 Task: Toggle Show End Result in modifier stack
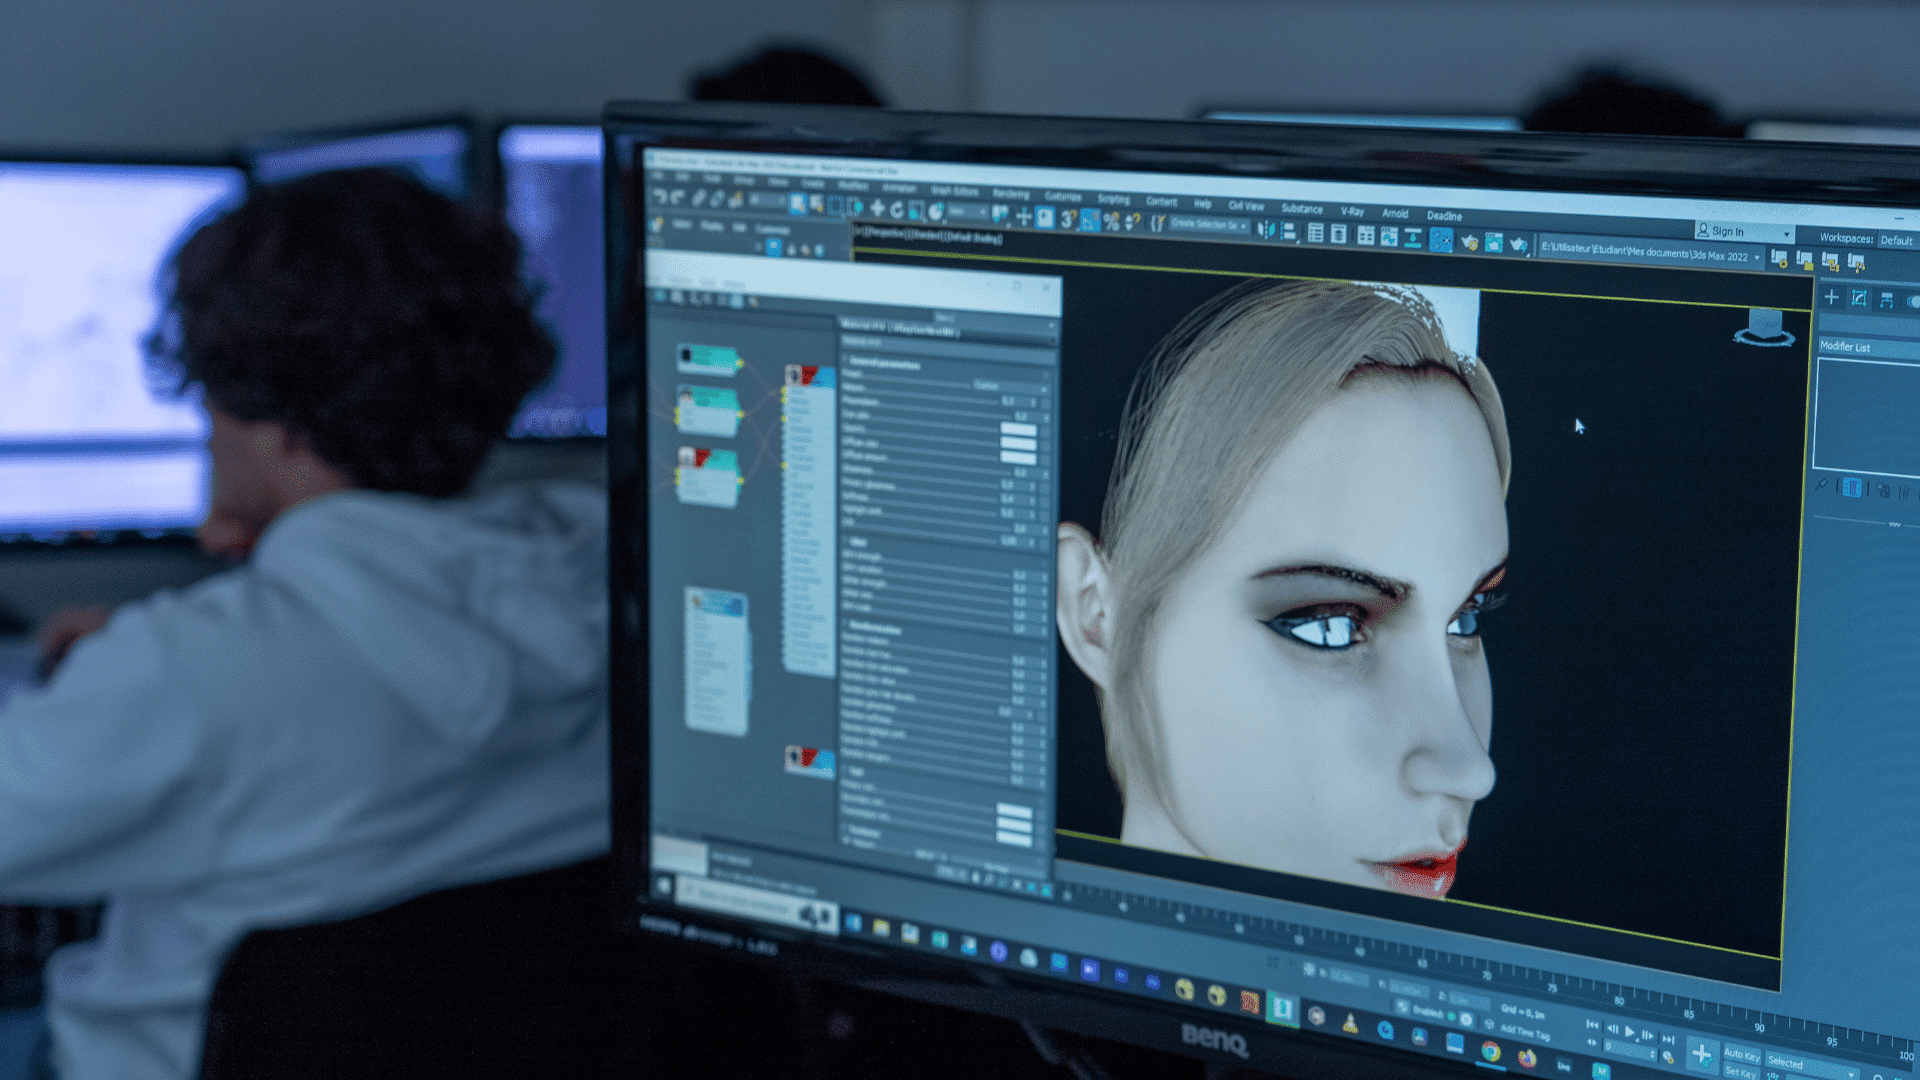click(1851, 488)
